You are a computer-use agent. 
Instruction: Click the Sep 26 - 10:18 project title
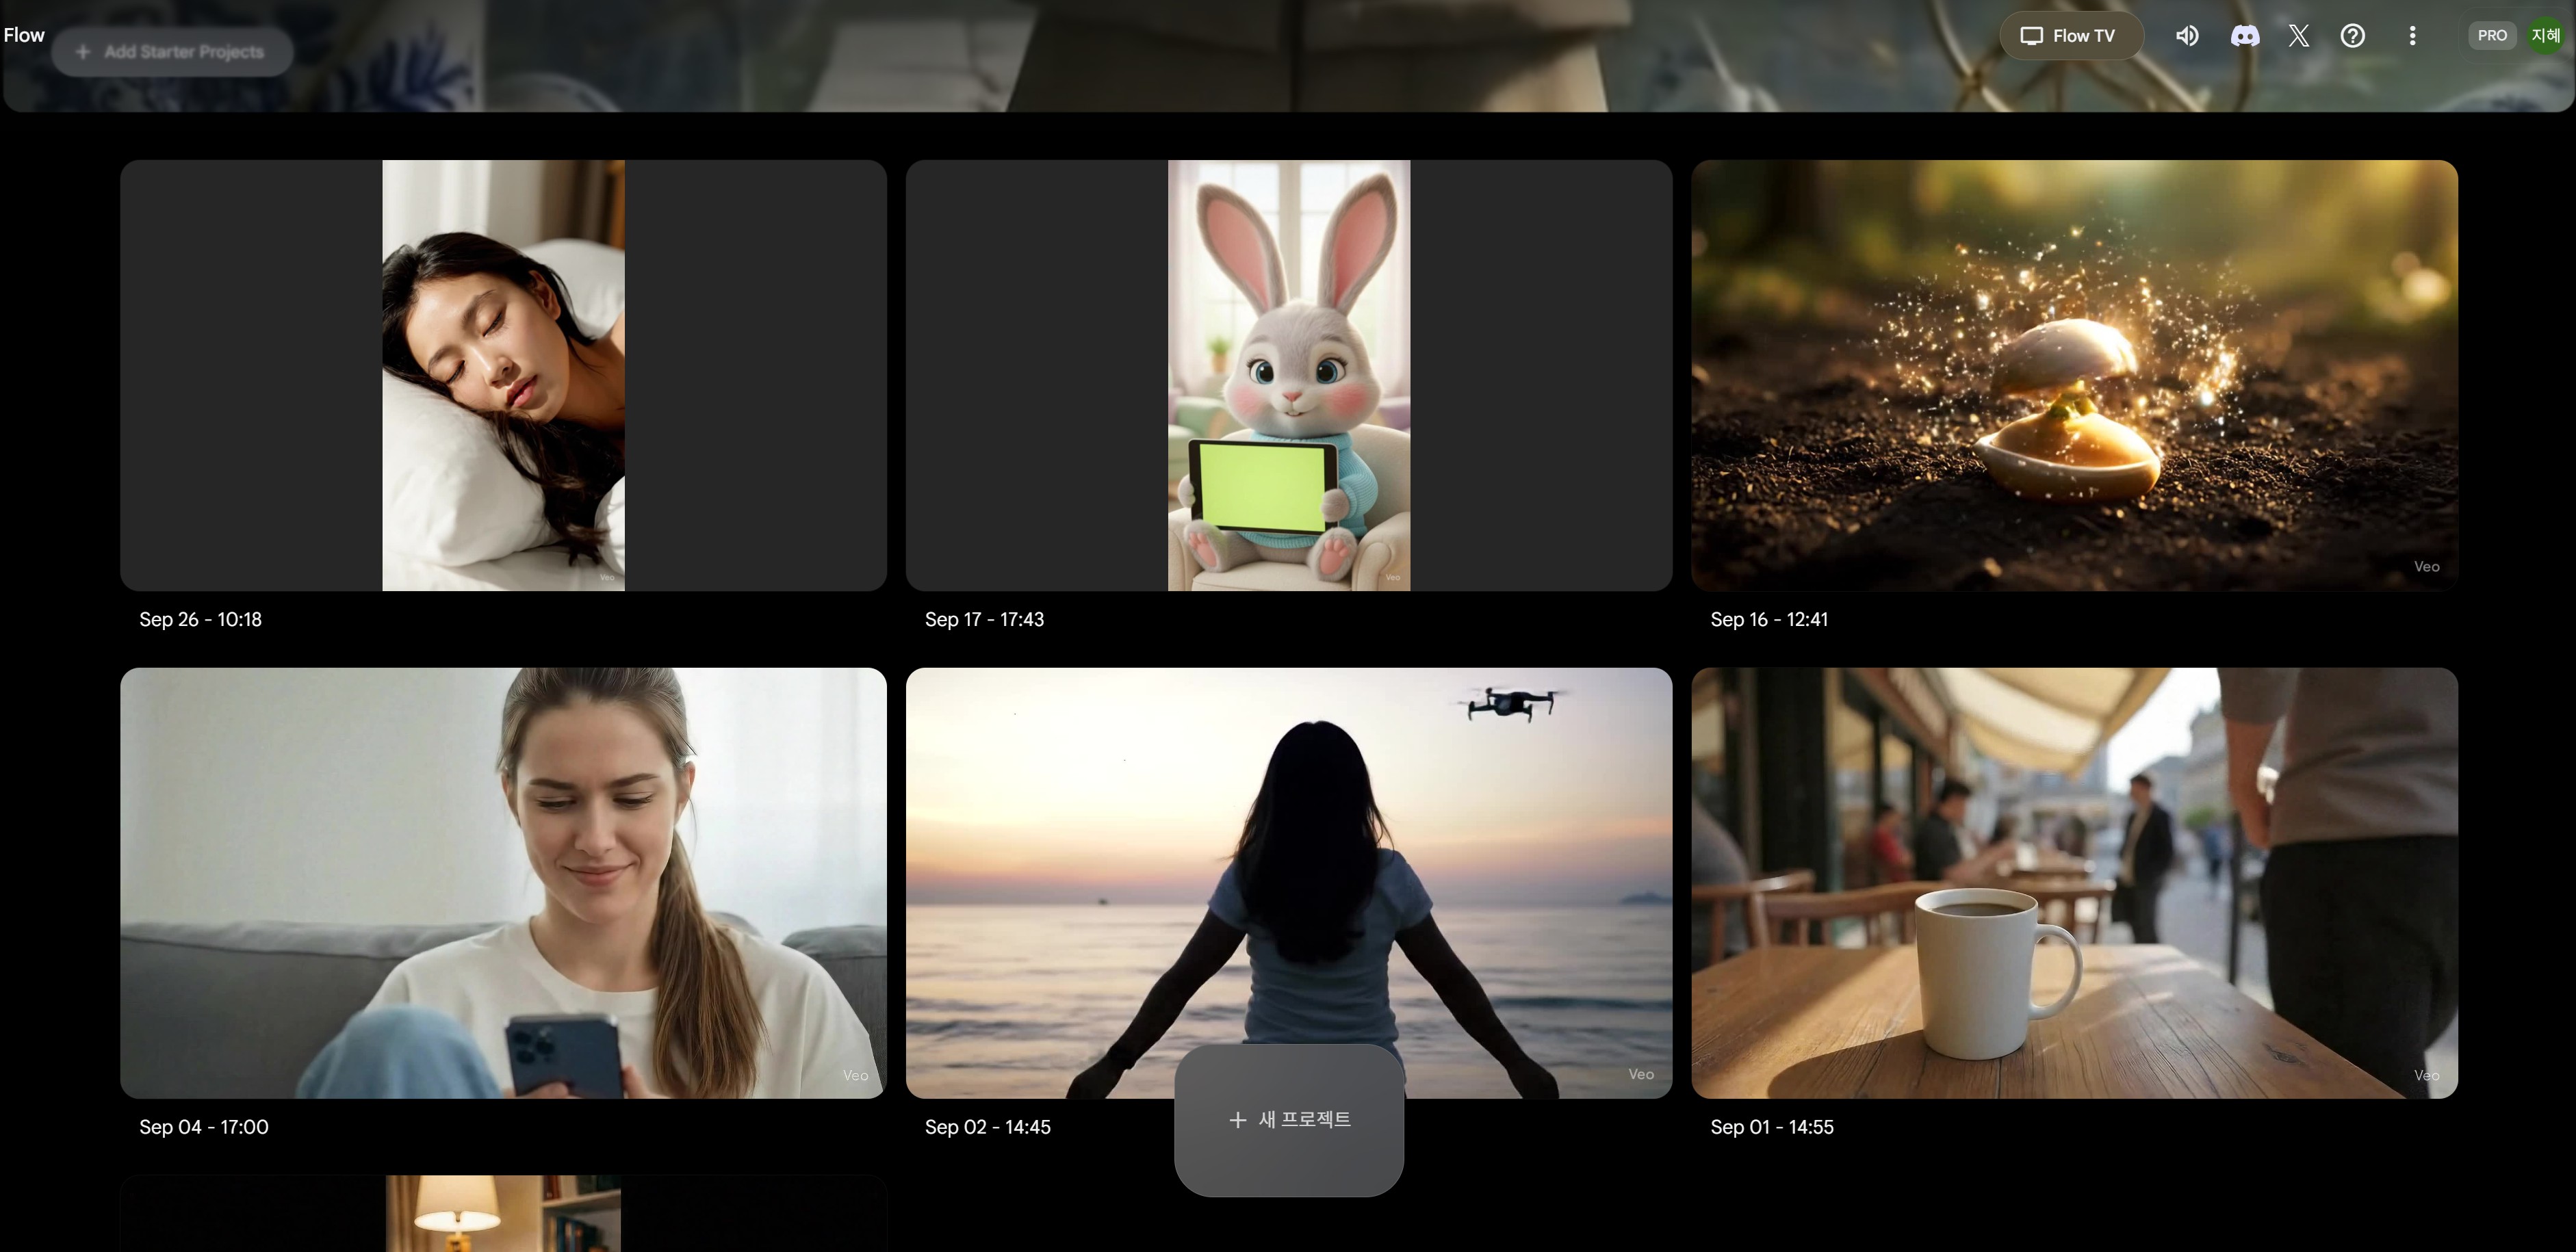click(200, 620)
